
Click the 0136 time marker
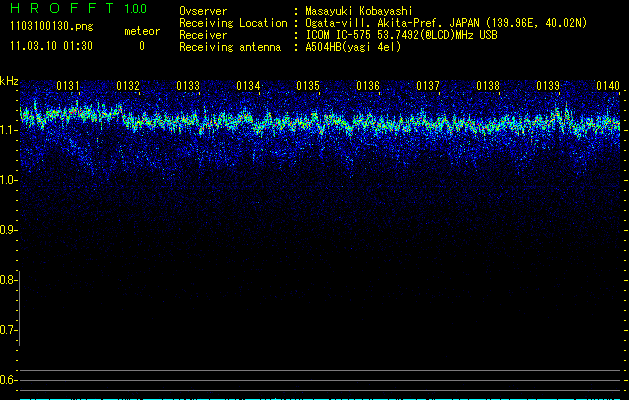[368, 87]
